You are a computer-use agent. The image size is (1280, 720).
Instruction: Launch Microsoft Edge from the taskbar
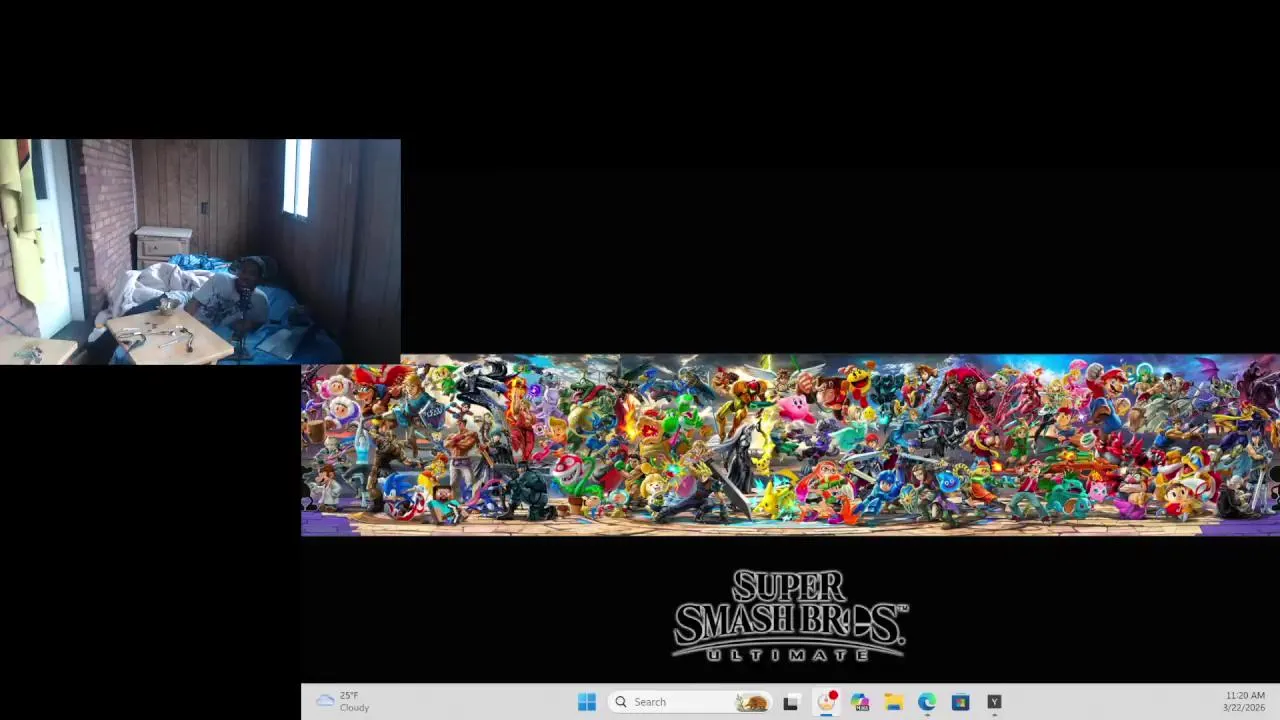point(927,702)
